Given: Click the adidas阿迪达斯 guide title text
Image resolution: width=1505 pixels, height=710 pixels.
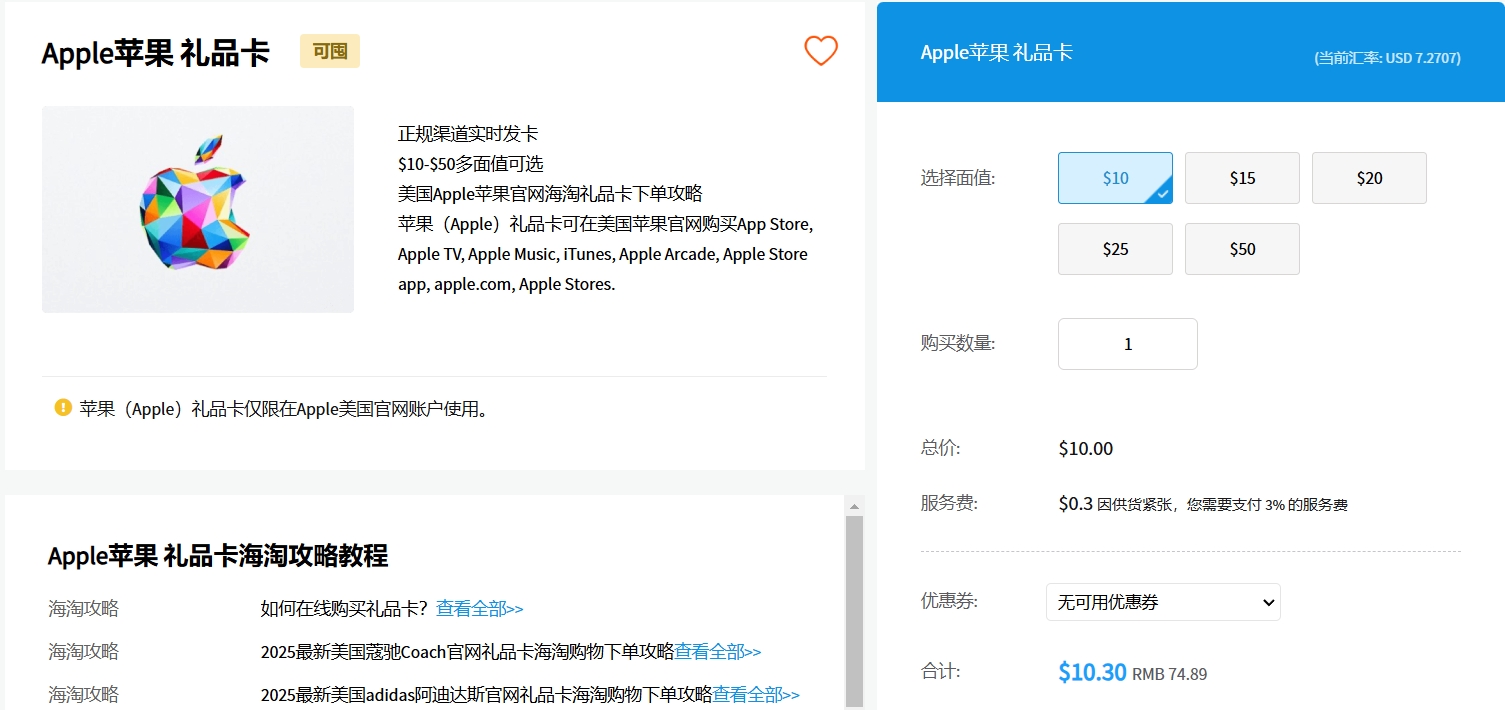Looking at the screenshot, I should (x=486, y=694).
